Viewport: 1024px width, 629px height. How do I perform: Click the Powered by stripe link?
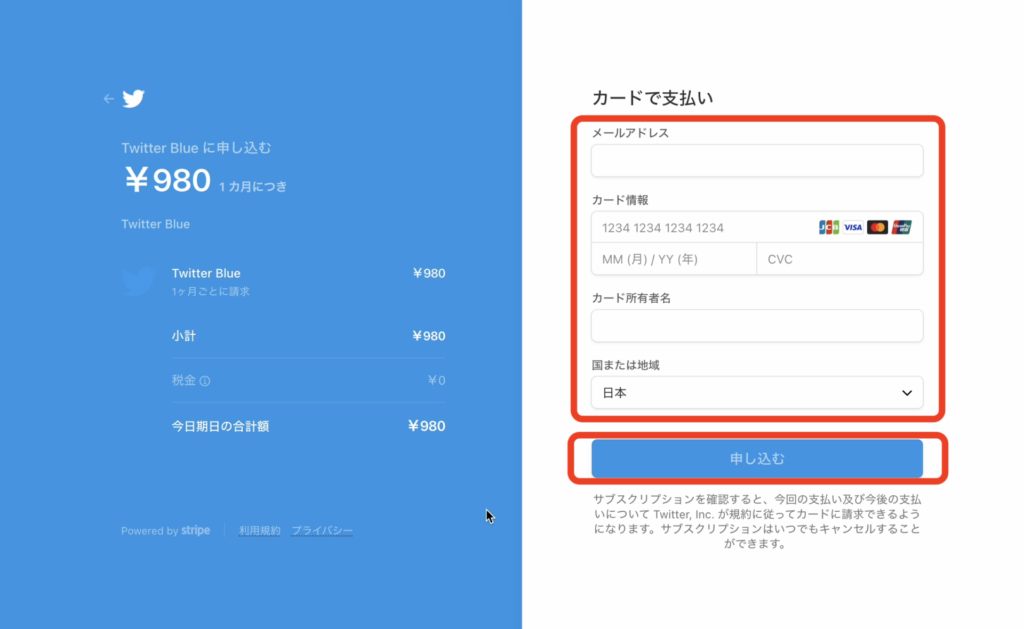point(166,530)
